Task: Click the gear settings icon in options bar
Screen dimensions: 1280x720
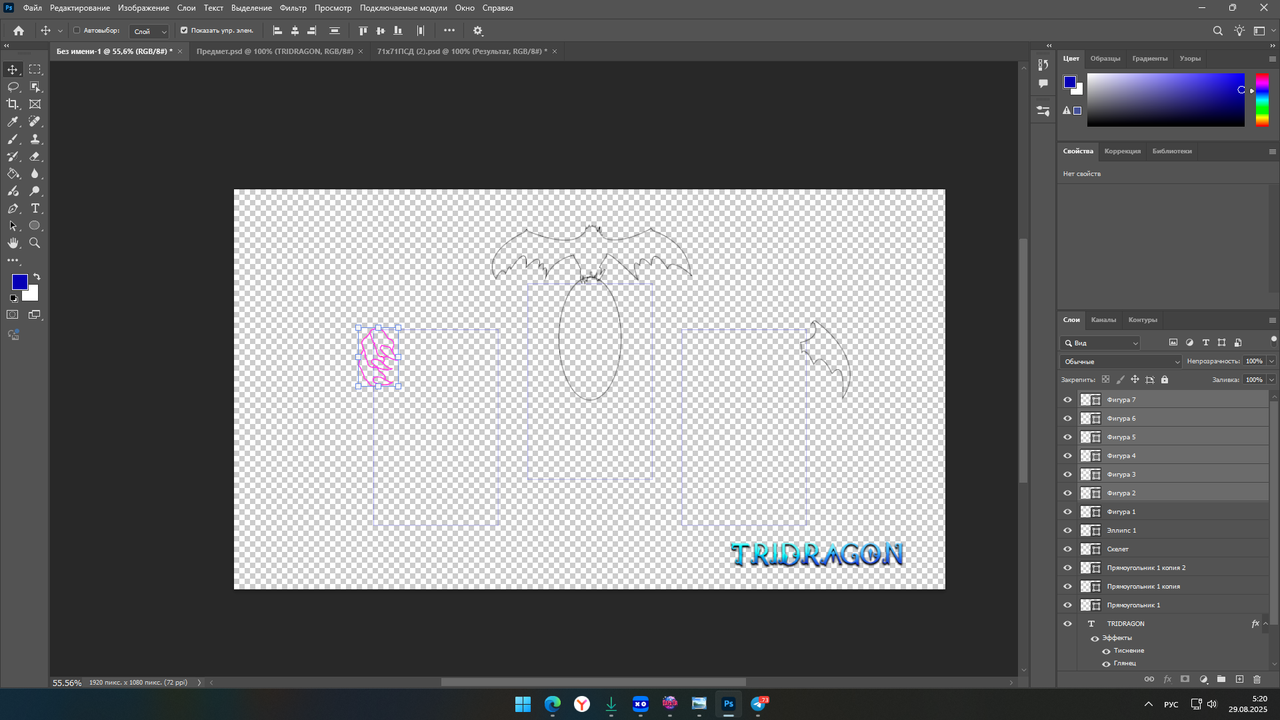Action: click(477, 31)
